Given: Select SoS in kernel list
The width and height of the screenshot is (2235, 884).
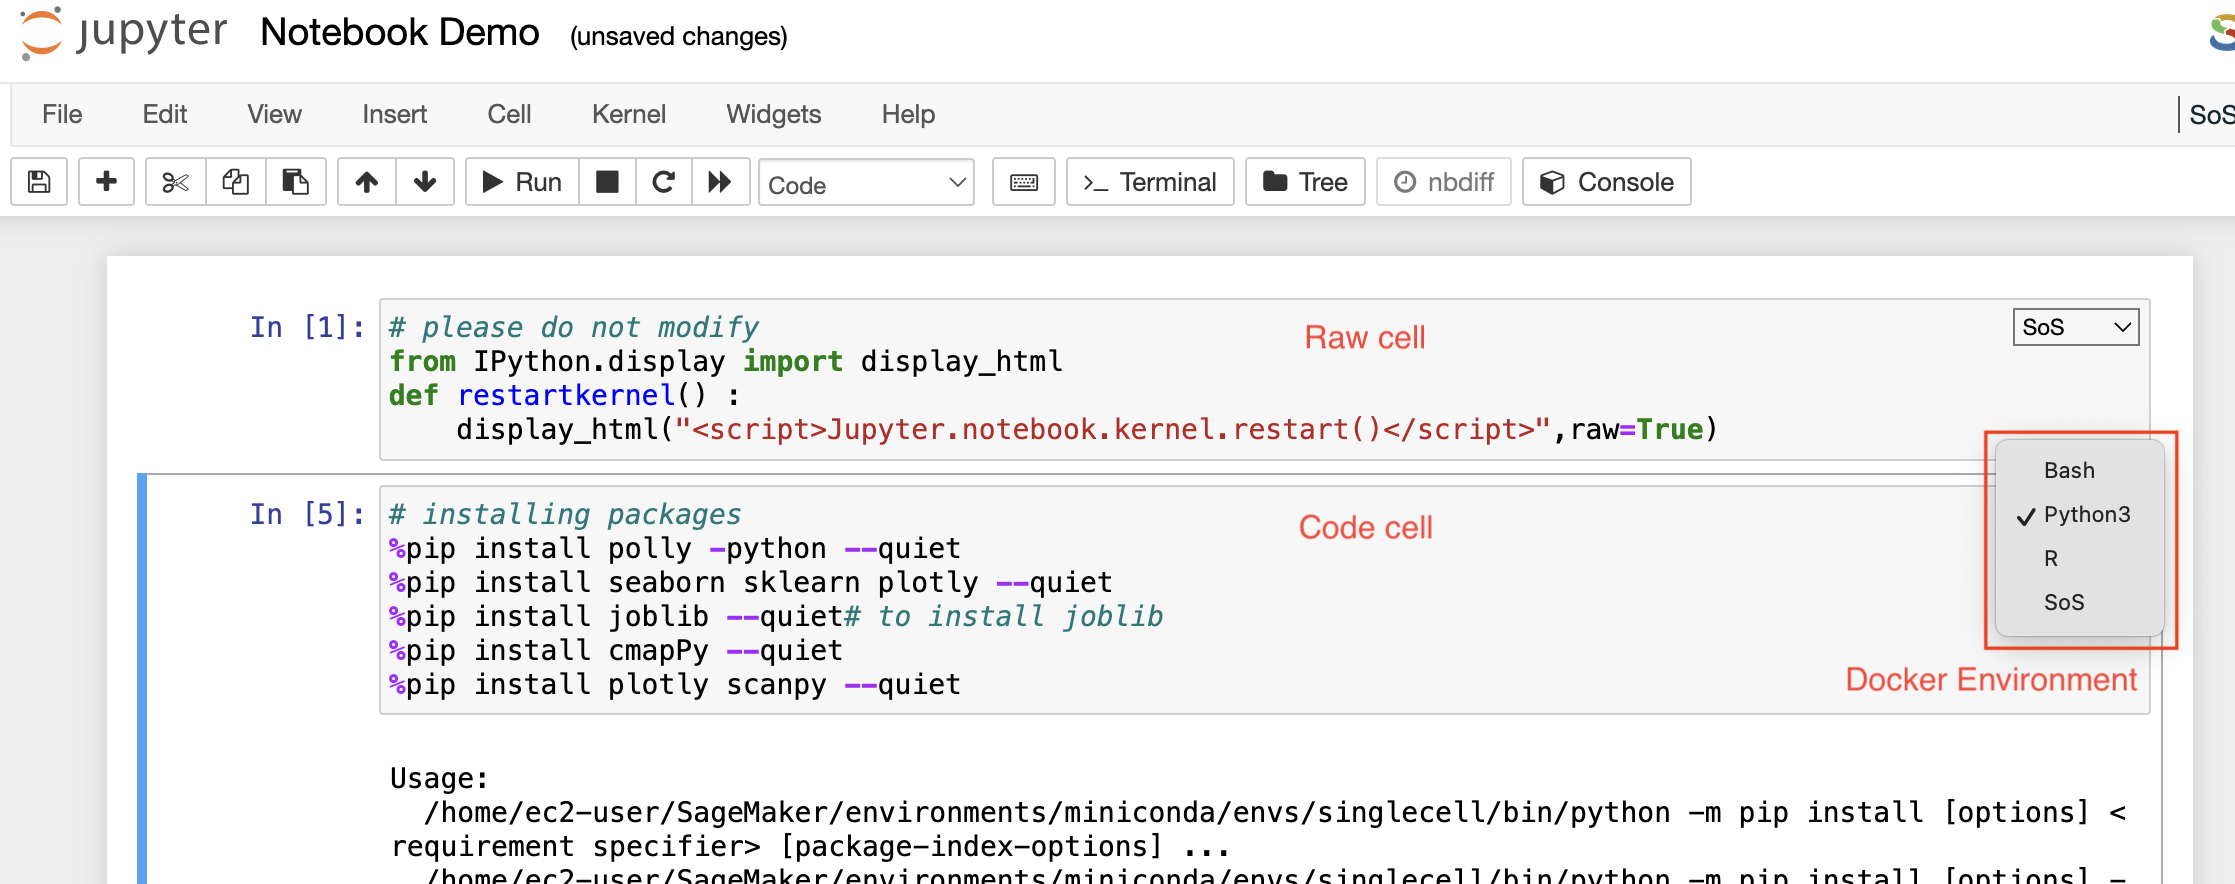Looking at the screenshot, I should tap(2079, 602).
